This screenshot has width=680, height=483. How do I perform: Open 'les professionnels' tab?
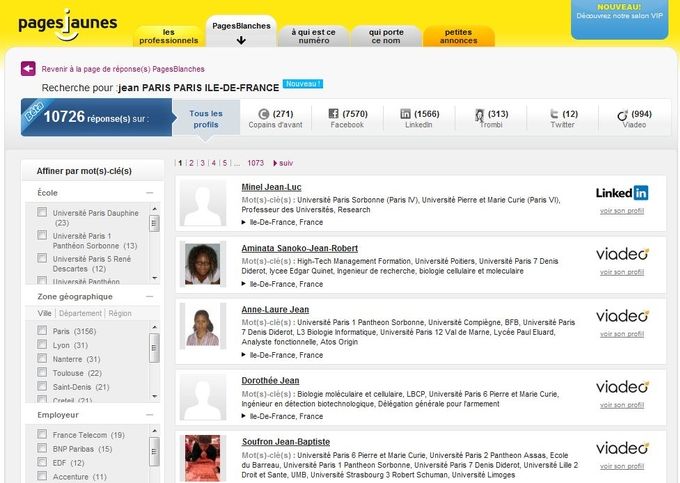[x=168, y=36]
